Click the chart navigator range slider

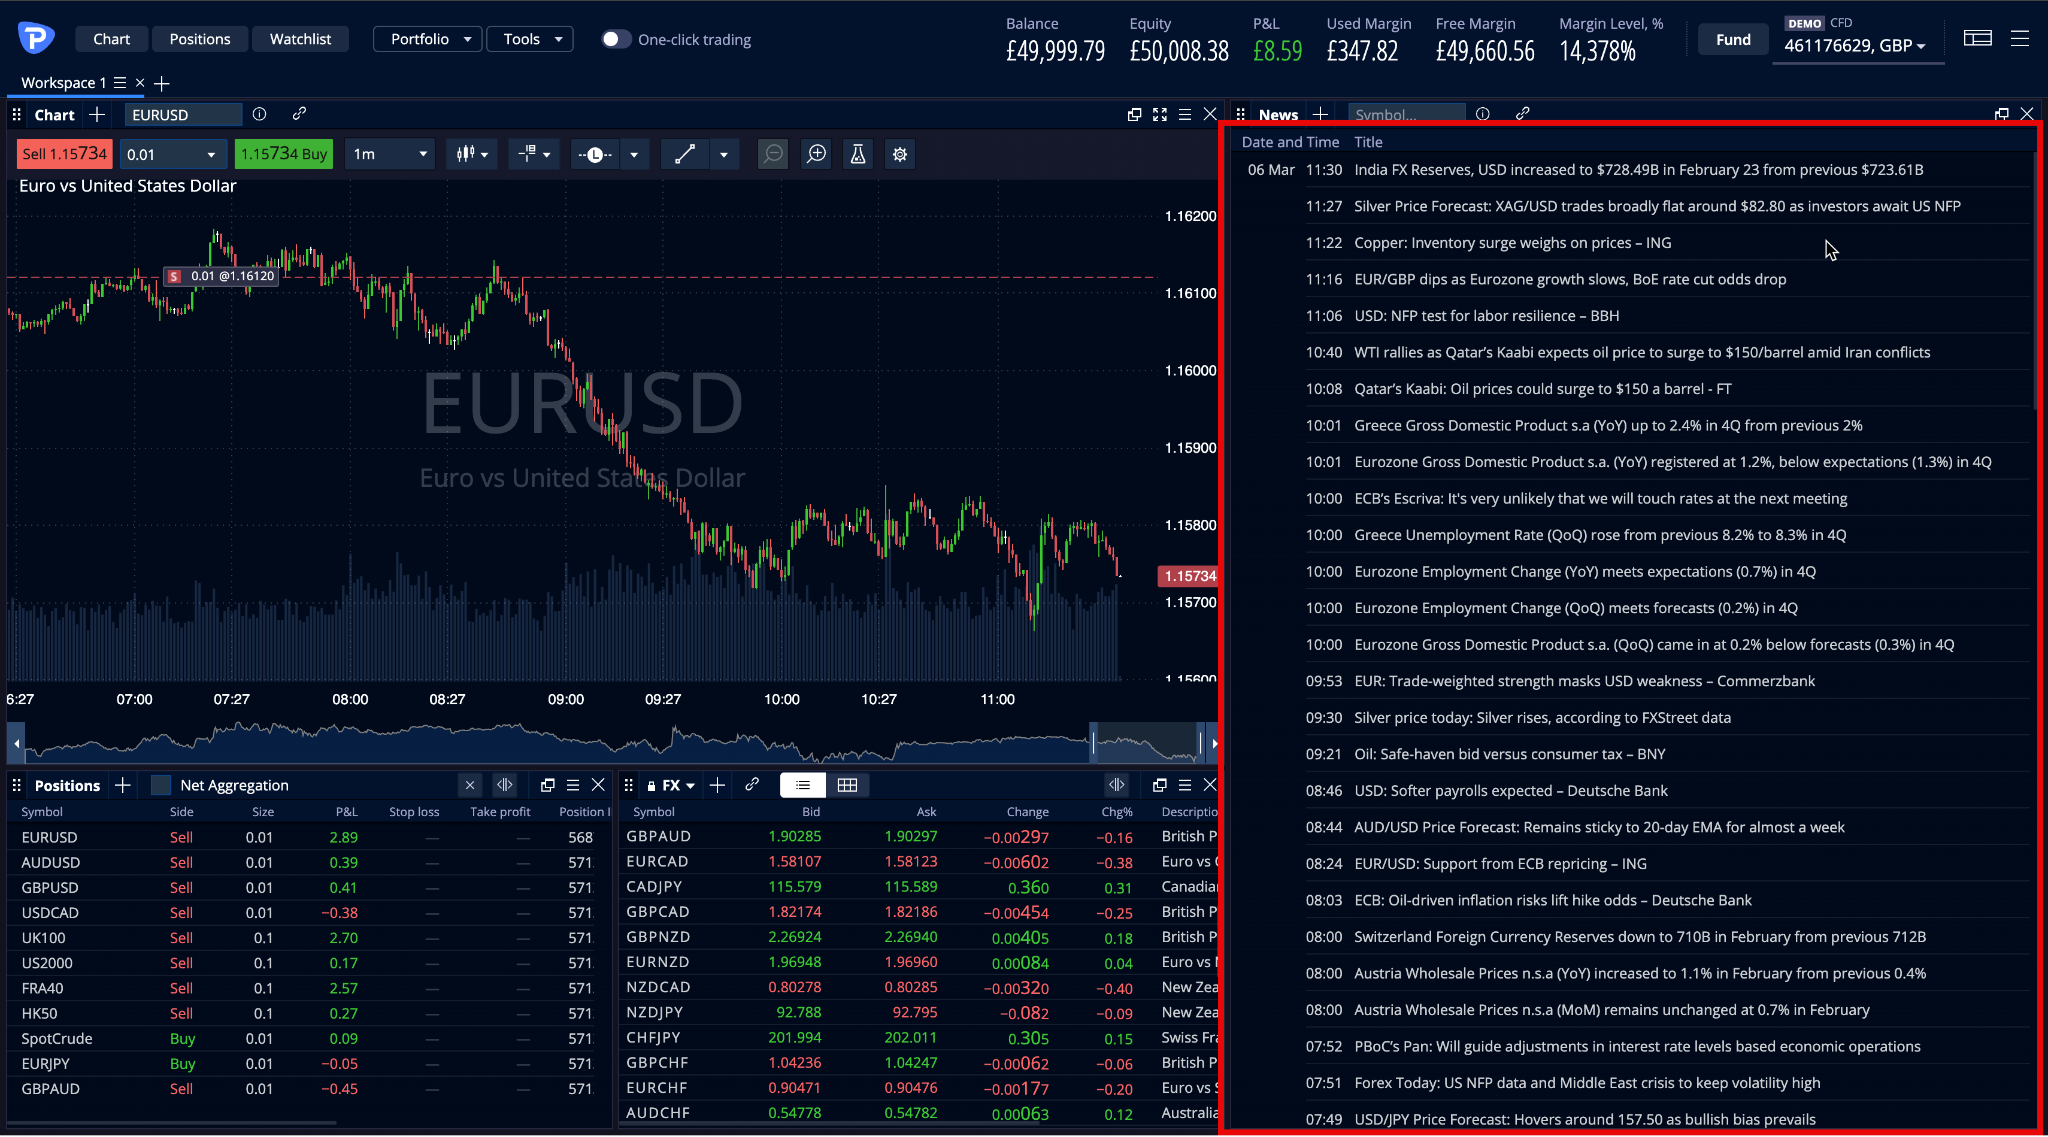point(1146,743)
